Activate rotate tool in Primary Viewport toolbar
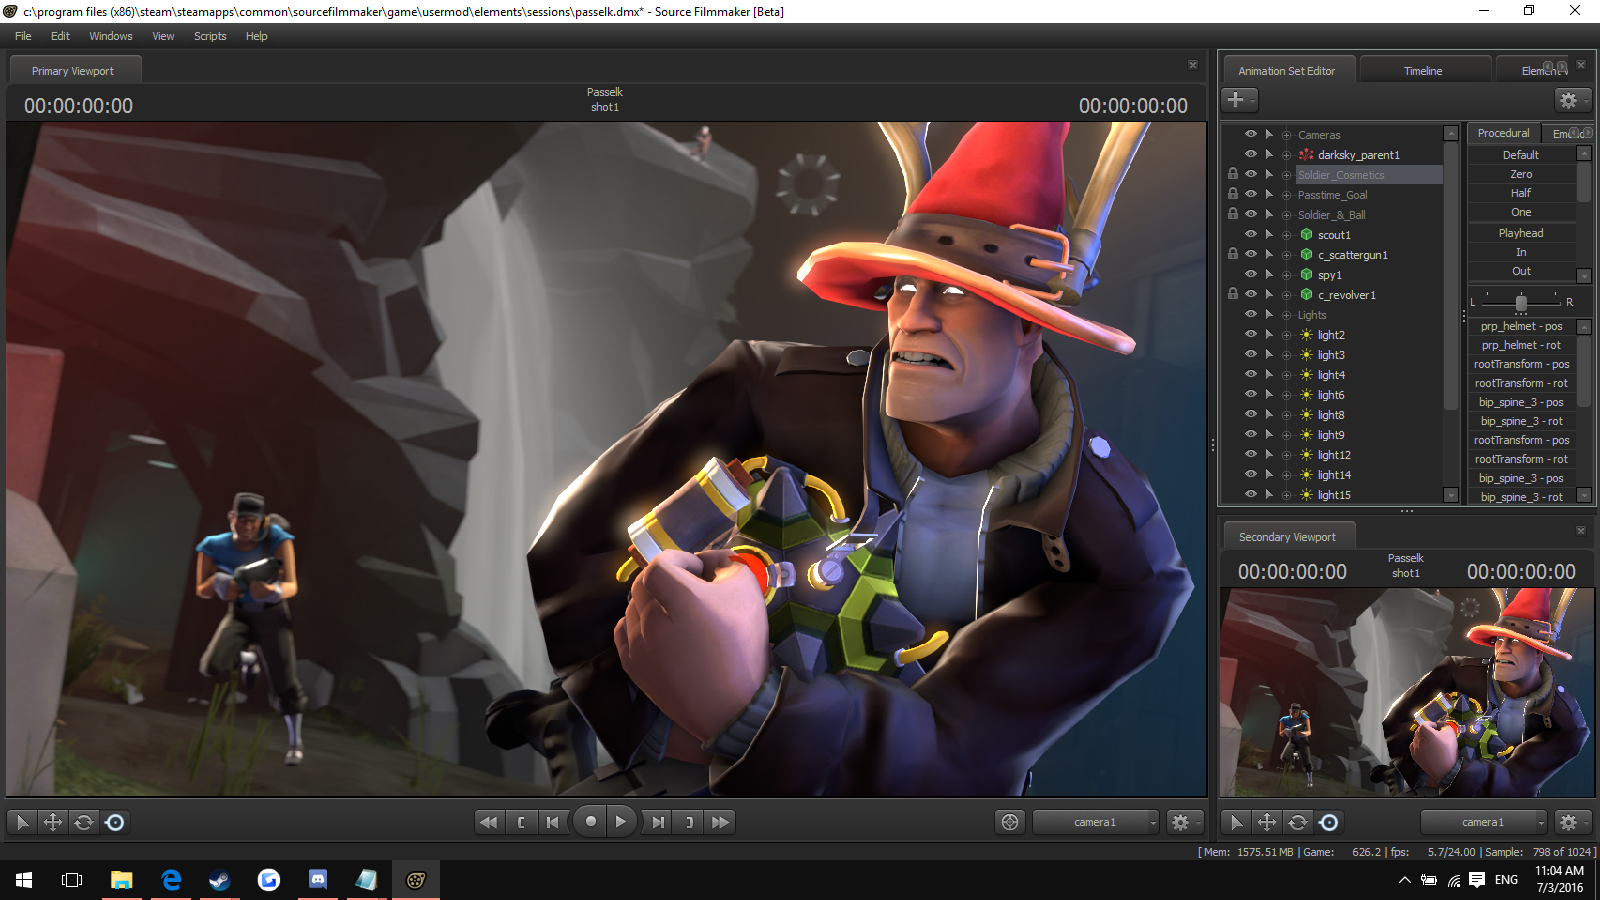 tap(84, 822)
